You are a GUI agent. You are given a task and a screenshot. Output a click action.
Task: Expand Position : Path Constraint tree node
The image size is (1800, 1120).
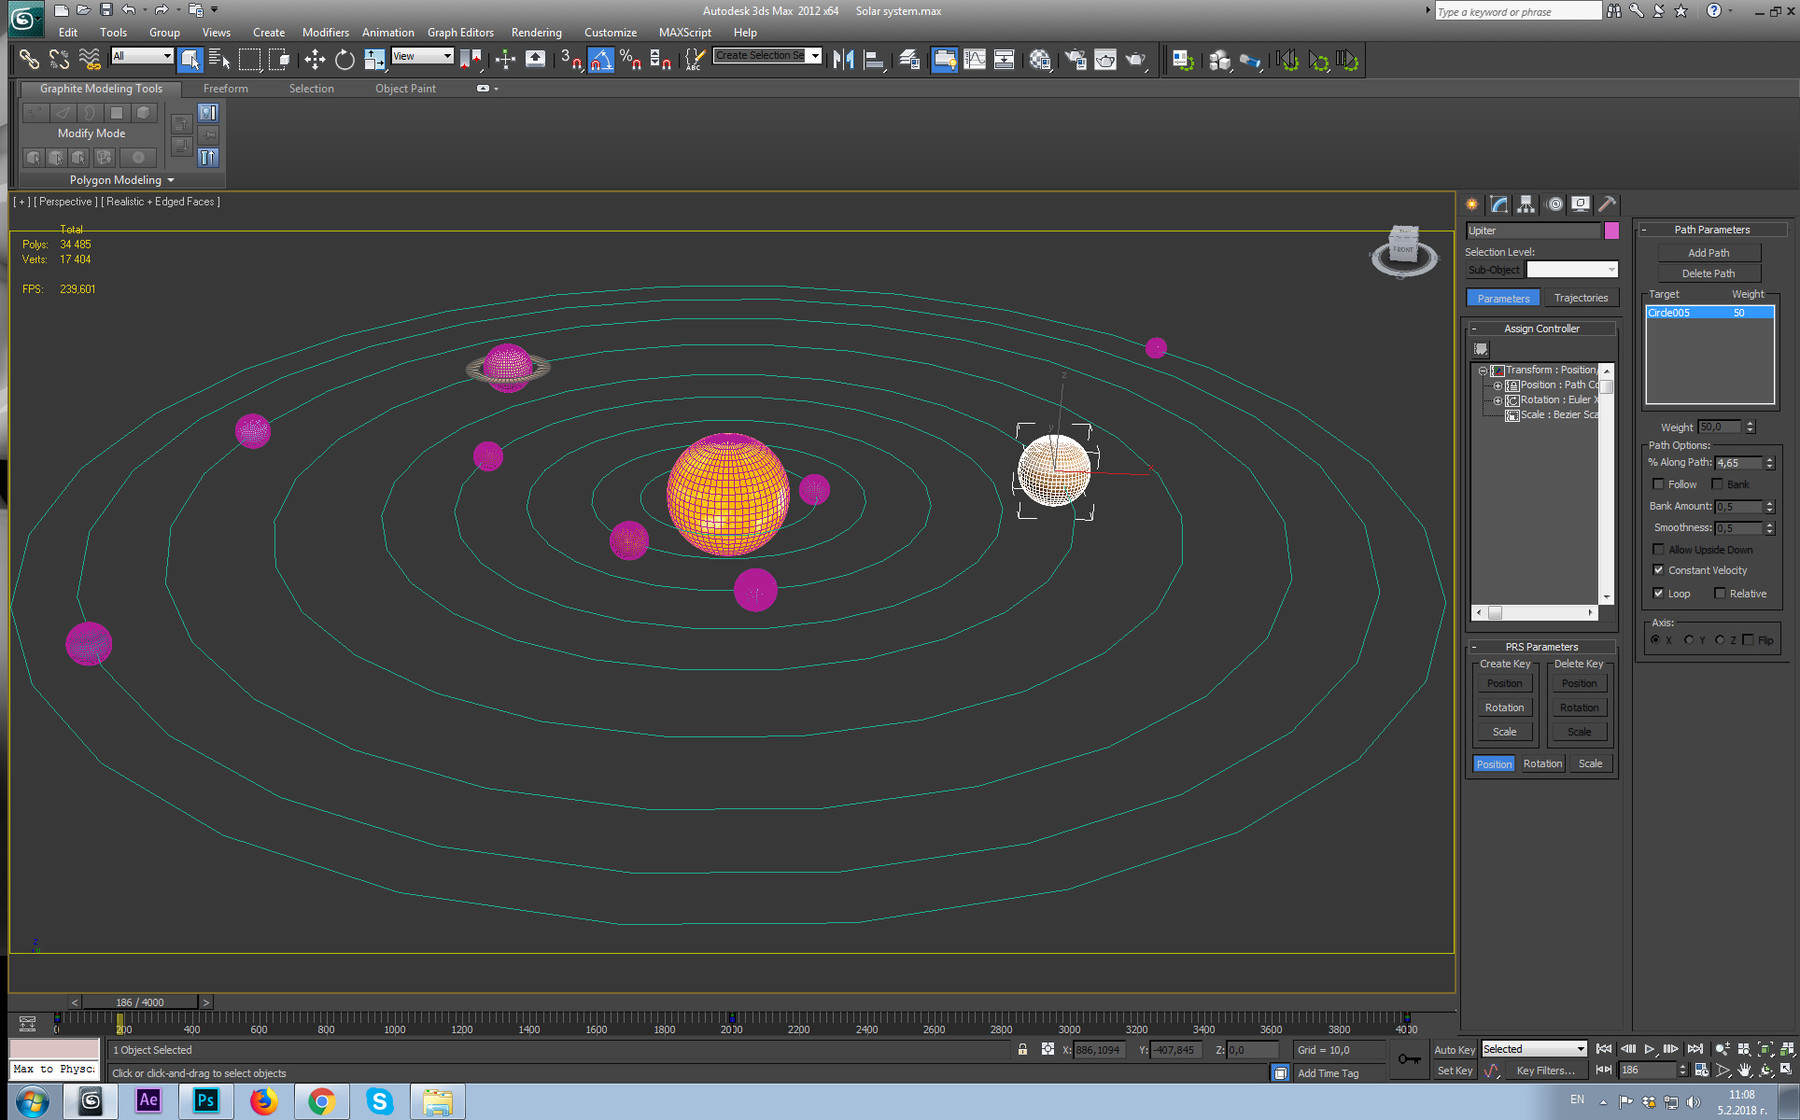click(1497, 385)
